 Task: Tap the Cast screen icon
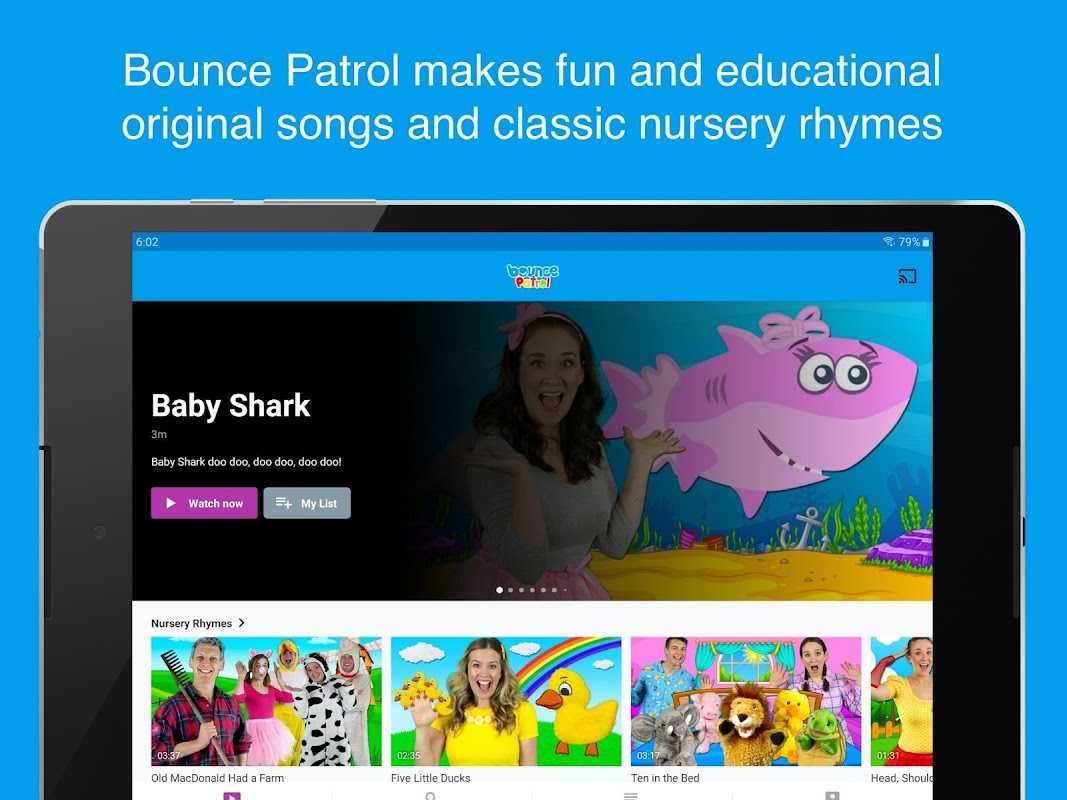[x=907, y=276]
